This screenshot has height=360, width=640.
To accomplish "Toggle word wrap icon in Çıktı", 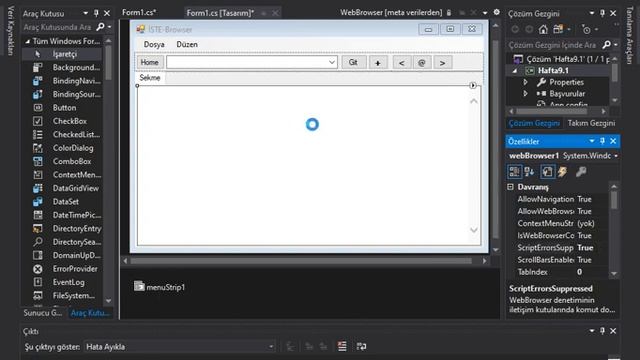I will click(361, 347).
